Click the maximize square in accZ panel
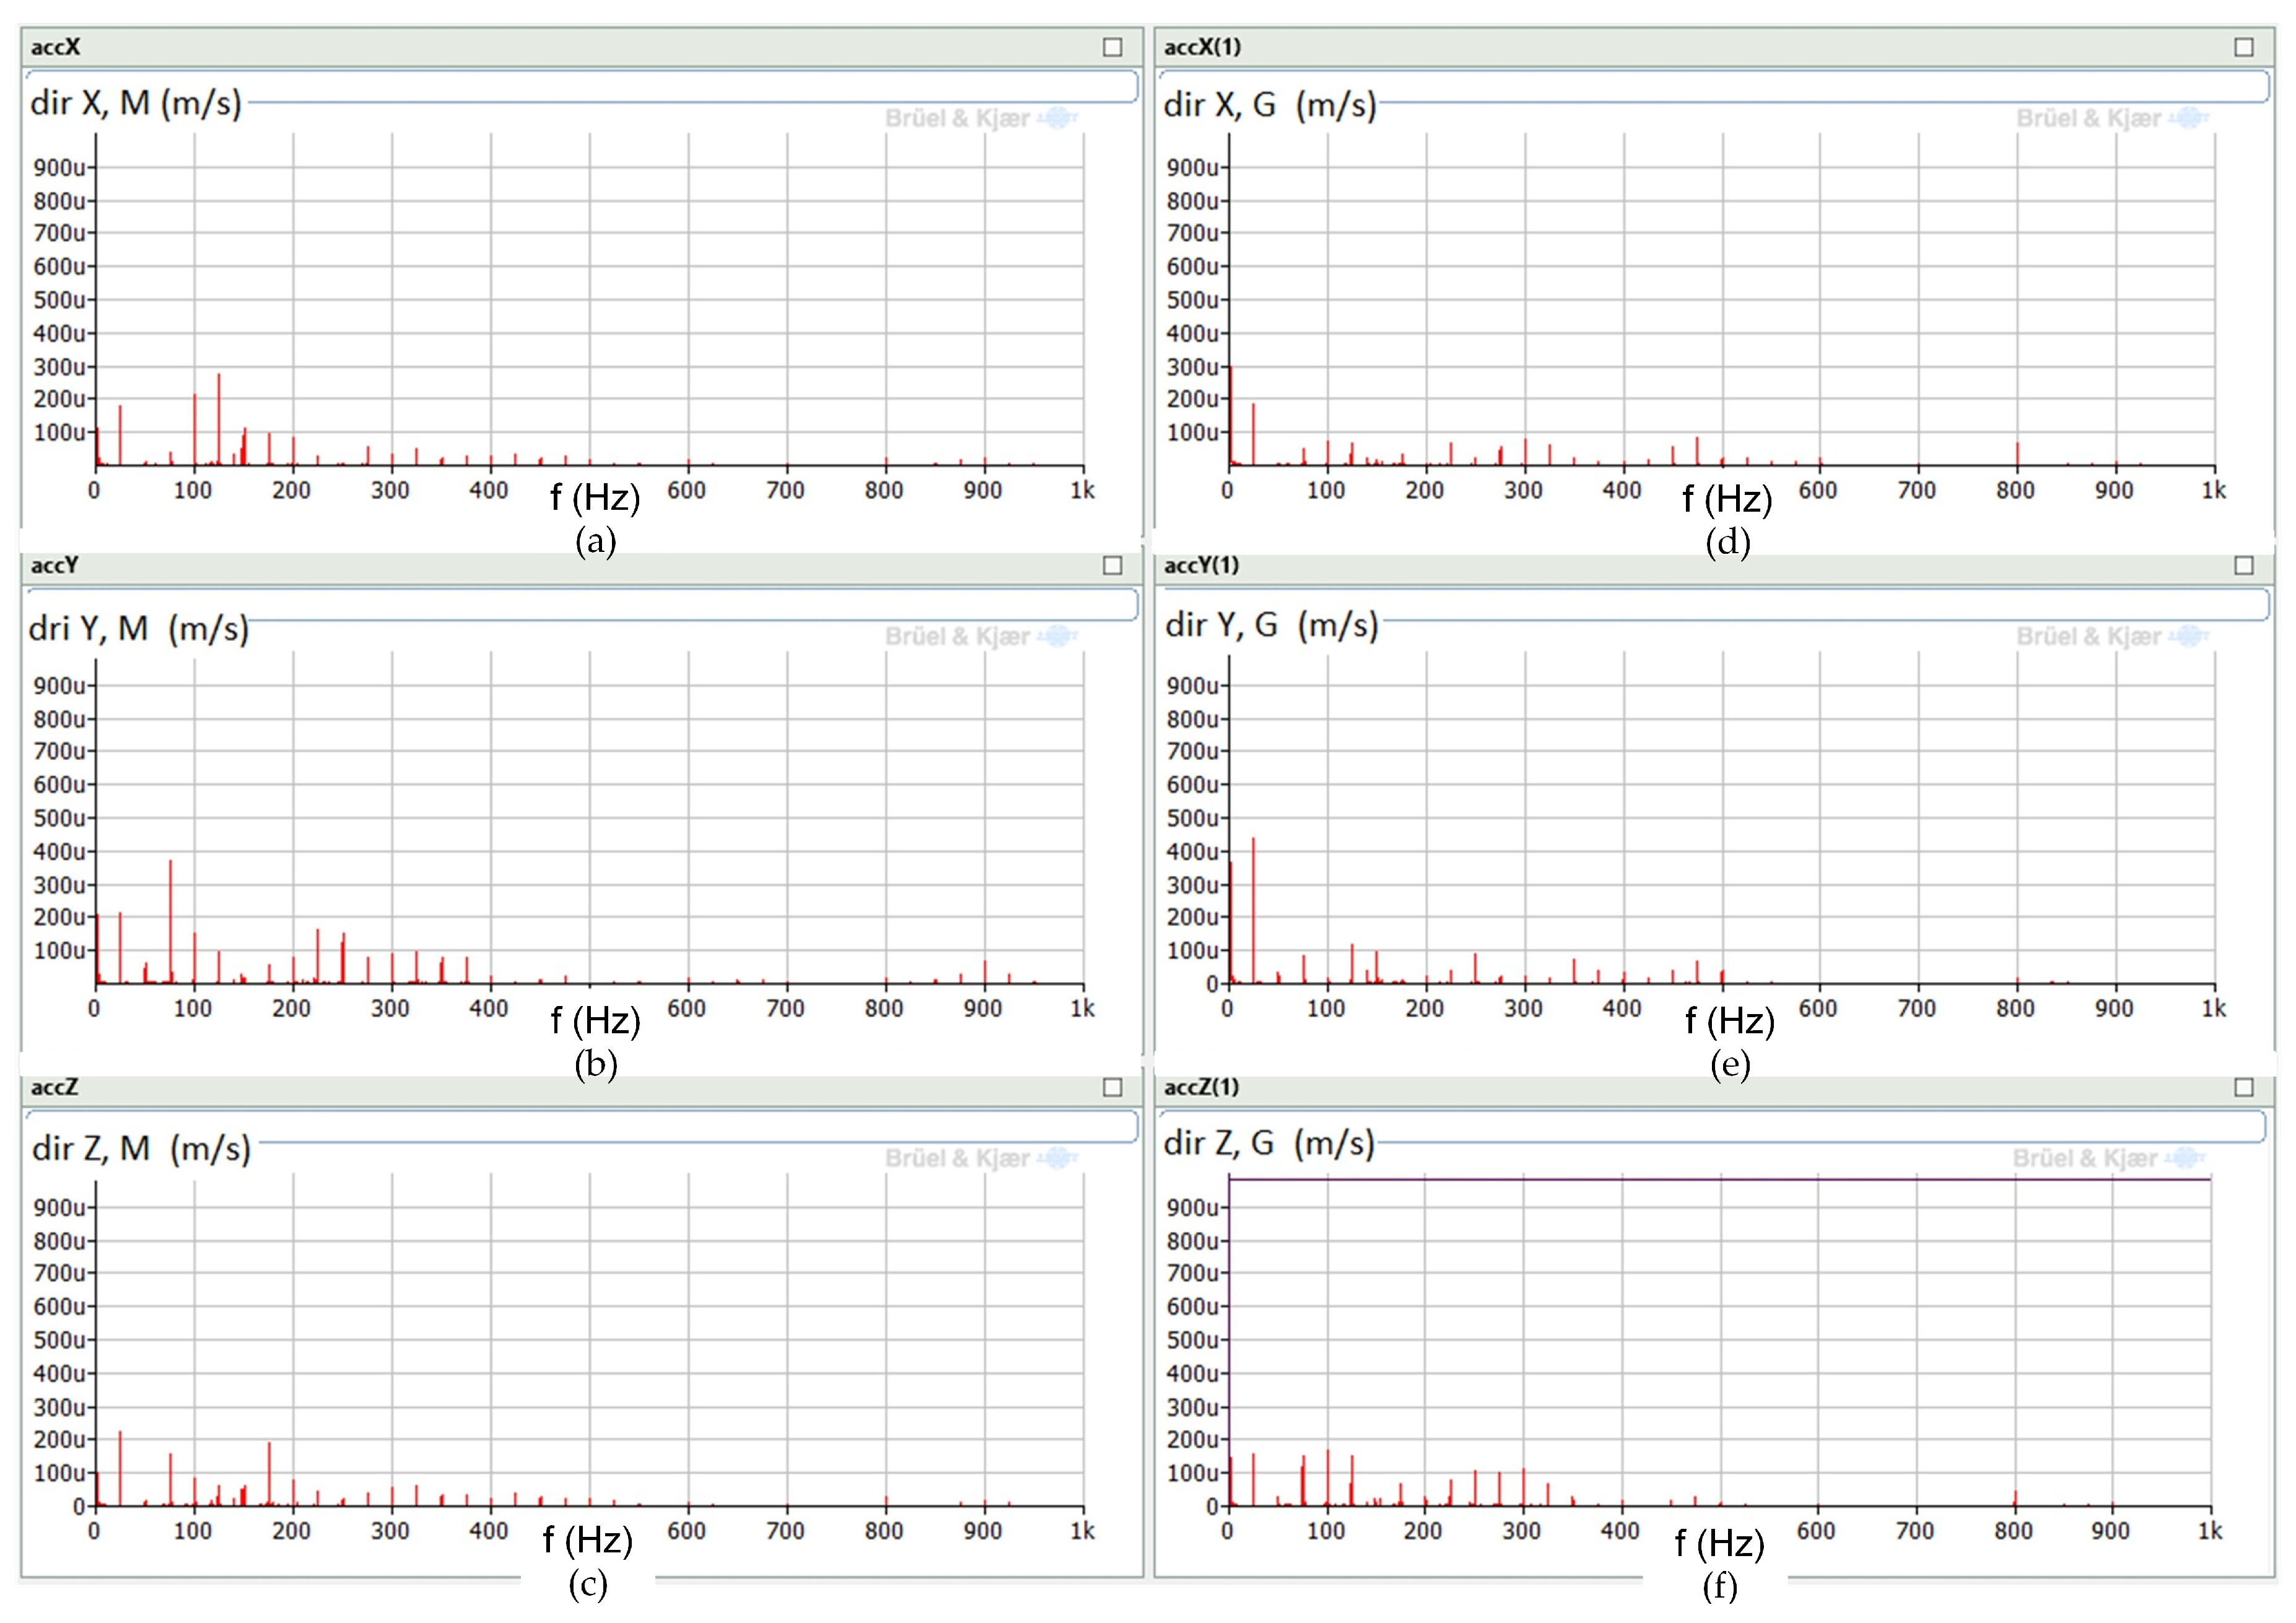Viewport: 2296px width, 1623px height. point(1112,1087)
